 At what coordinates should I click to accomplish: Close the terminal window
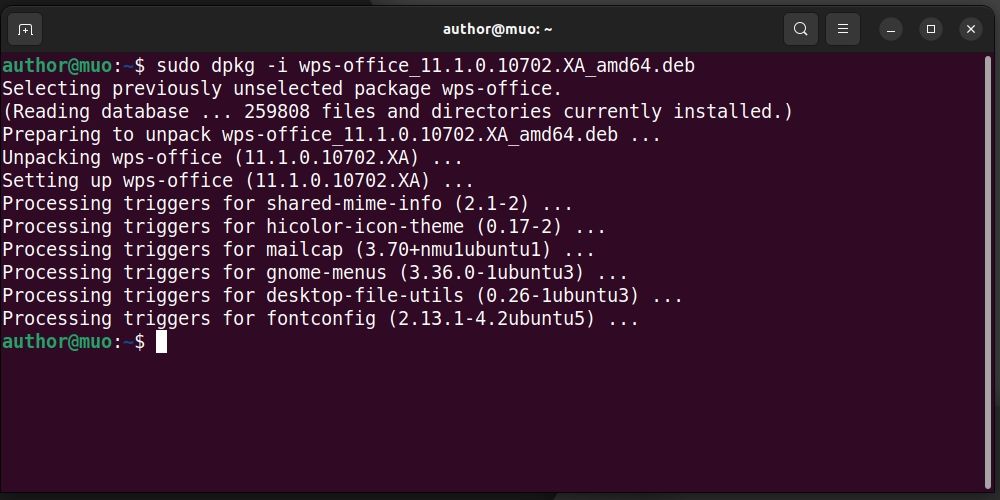pyautogui.click(x=971, y=29)
